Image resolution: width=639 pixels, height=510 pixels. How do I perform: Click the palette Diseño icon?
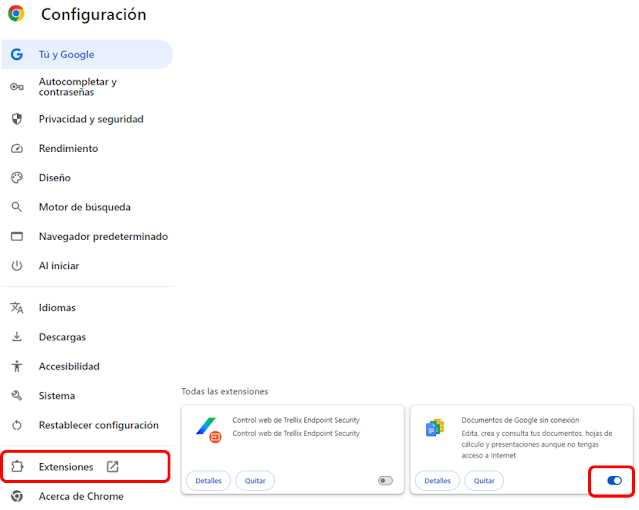pyautogui.click(x=17, y=178)
